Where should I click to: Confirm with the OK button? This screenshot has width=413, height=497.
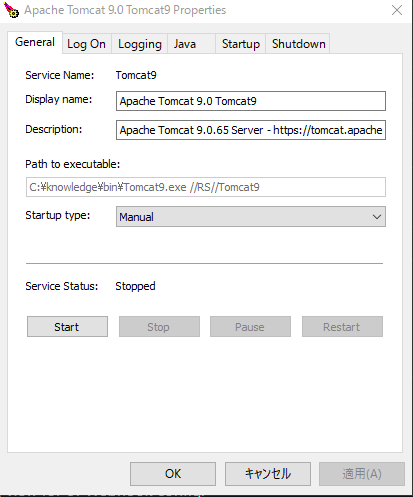pyautogui.click(x=173, y=474)
